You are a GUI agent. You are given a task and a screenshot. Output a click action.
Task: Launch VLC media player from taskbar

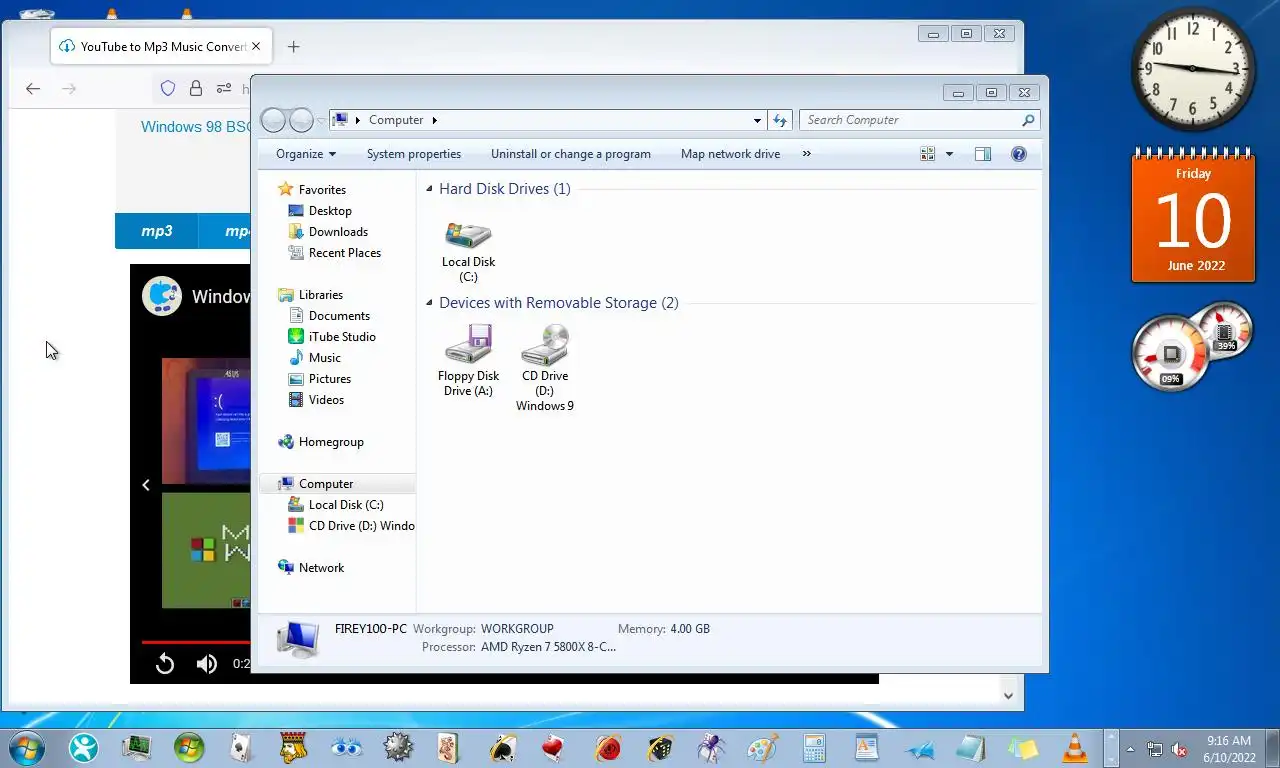point(1075,748)
